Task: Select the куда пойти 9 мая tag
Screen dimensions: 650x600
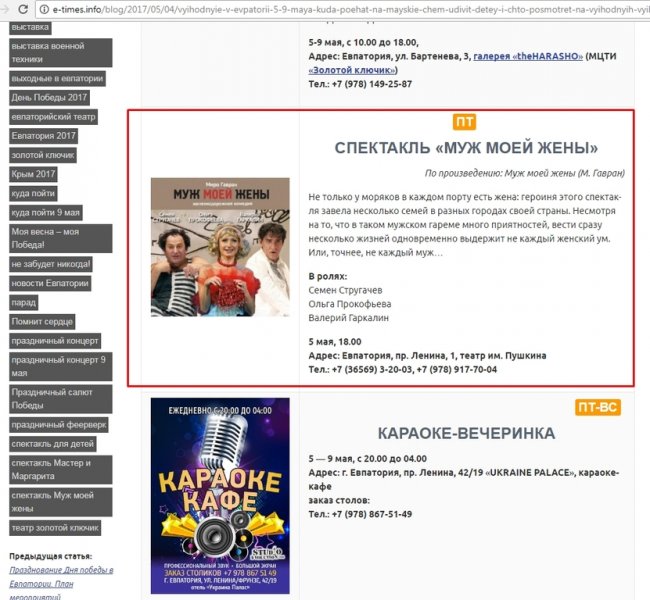Action: 45,212
